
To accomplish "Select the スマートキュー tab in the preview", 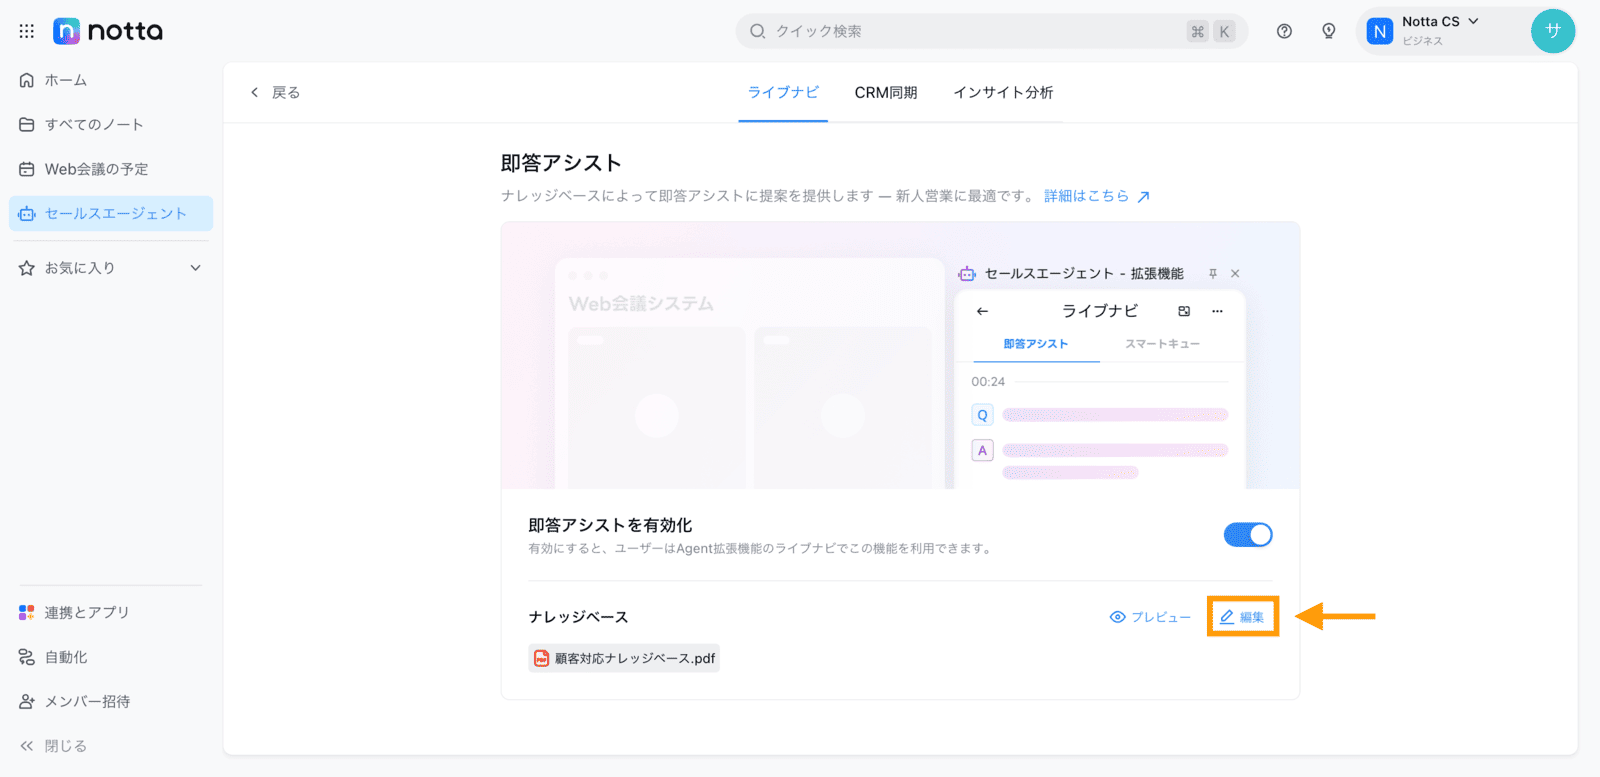I will [1162, 344].
